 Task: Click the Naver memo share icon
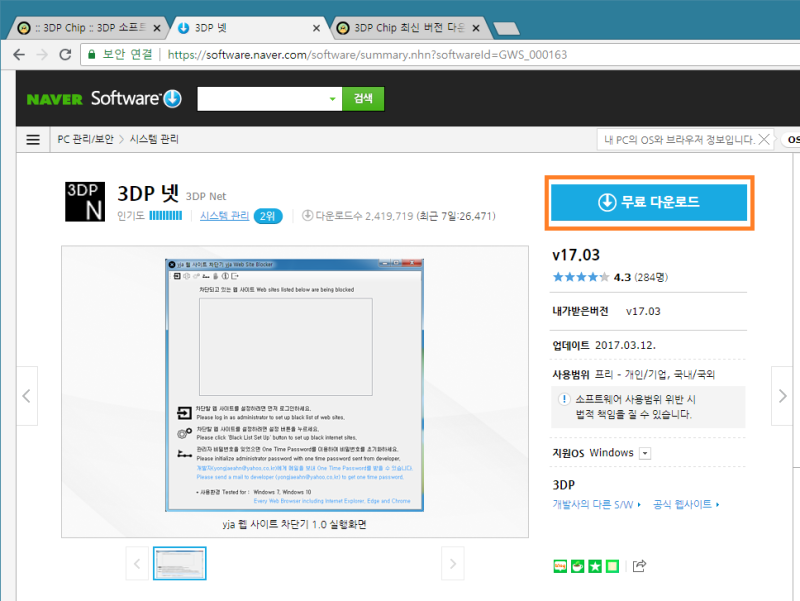[x=614, y=566]
